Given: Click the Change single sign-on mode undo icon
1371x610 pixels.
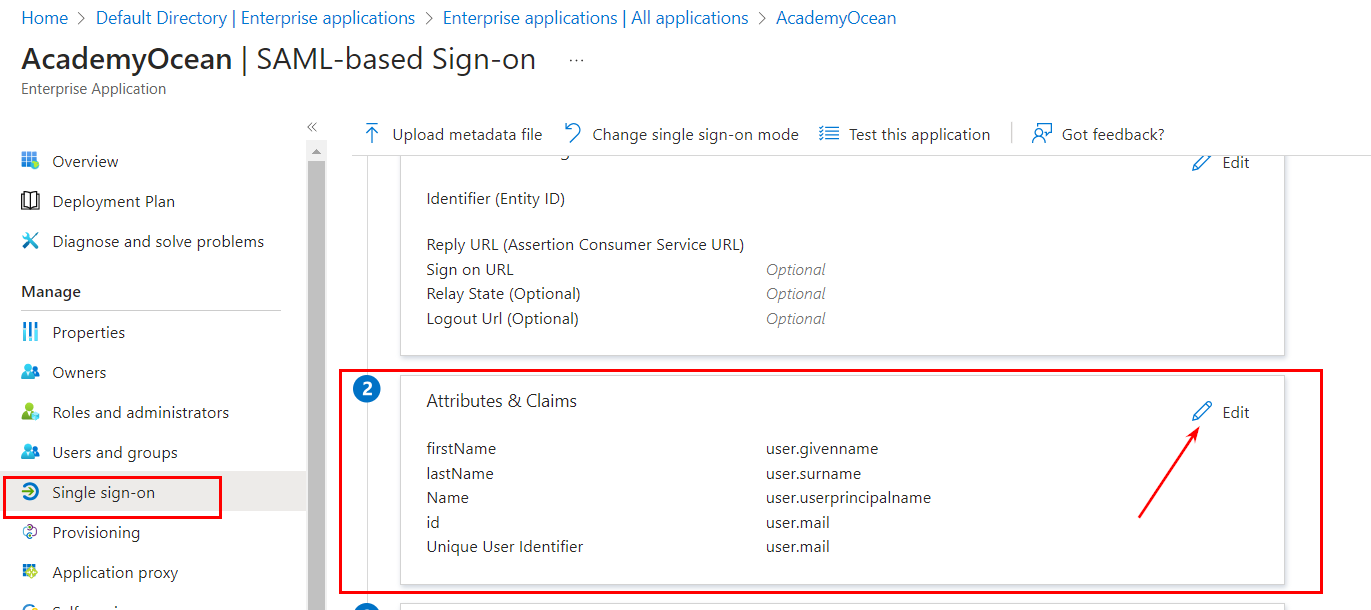Looking at the screenshot, I should point(573,134).
